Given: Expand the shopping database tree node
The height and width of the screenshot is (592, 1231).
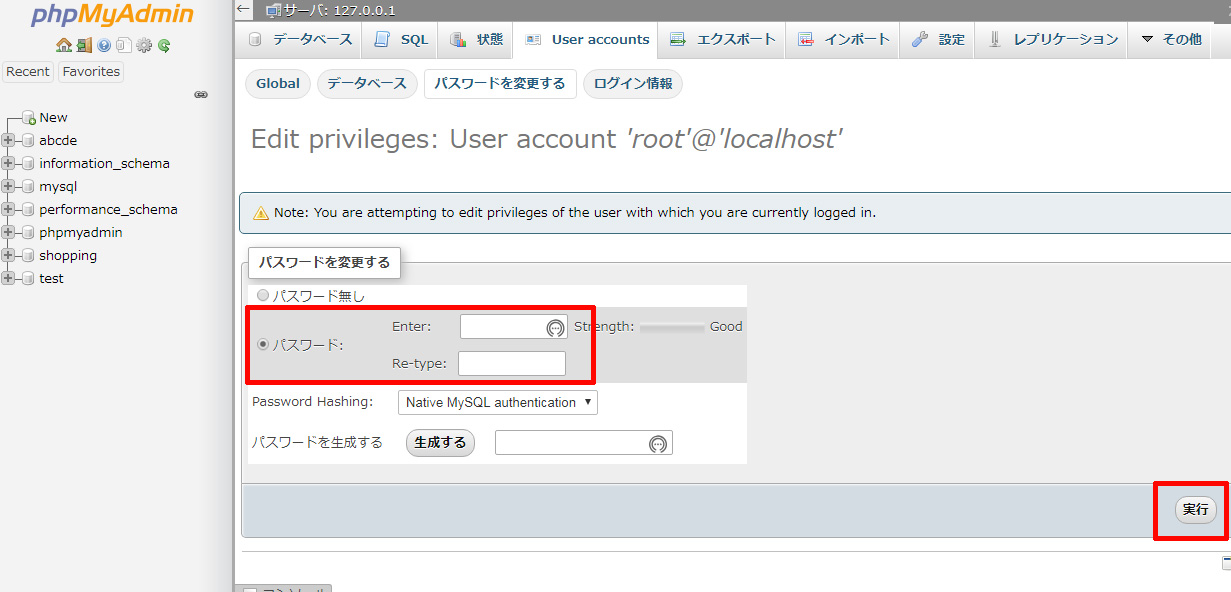Looking at the screenshot, I should 8,256.
